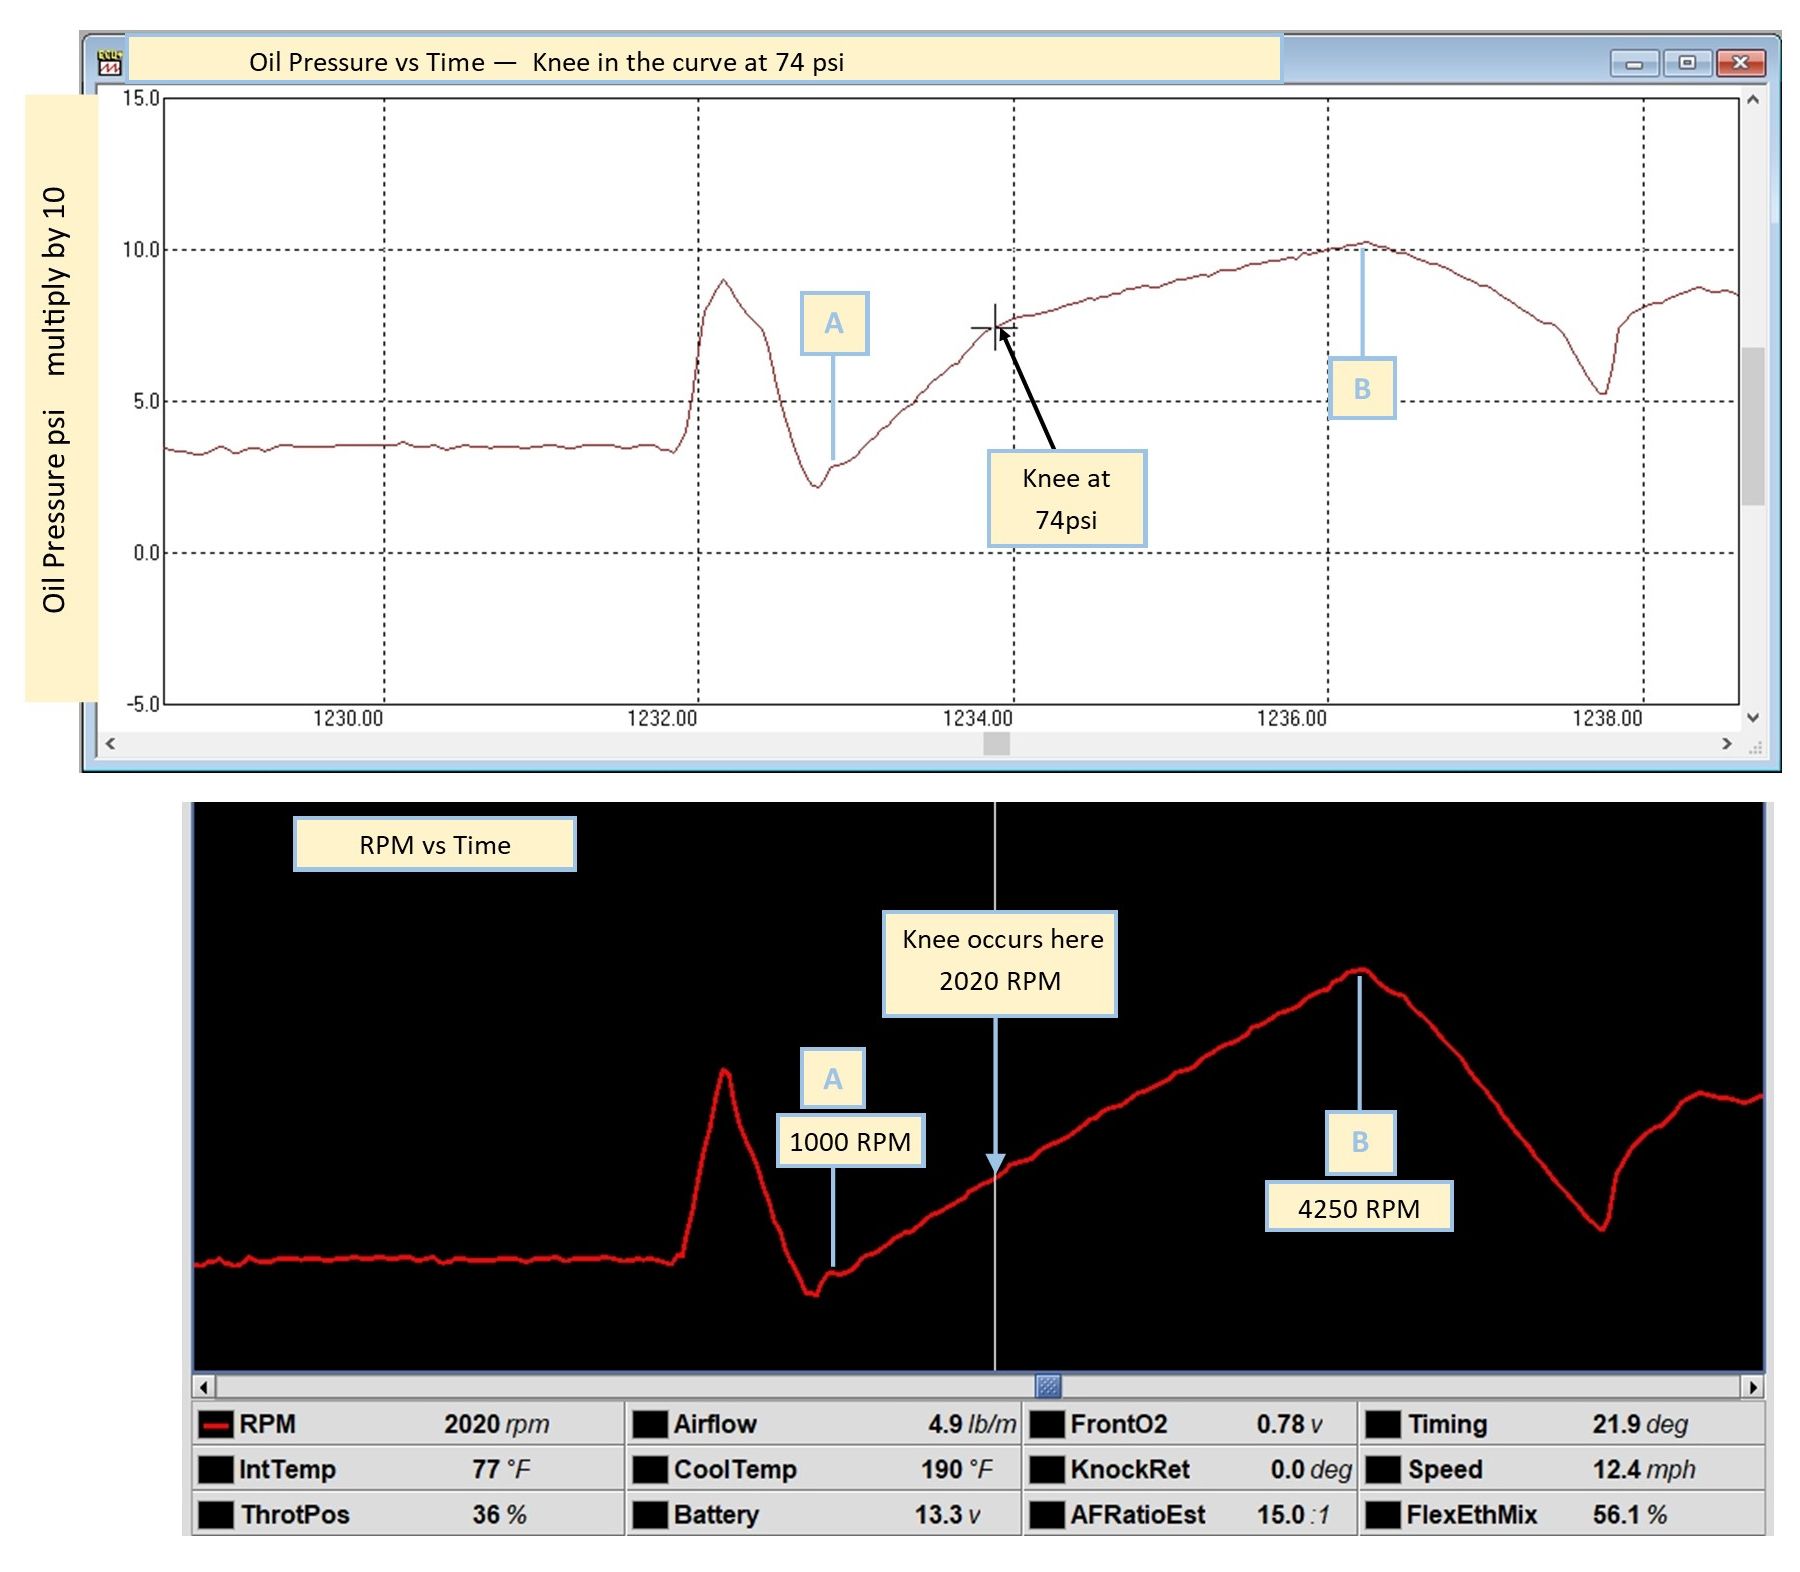
Task: Click the red RPM color swatch
Action: (215, 1424)
